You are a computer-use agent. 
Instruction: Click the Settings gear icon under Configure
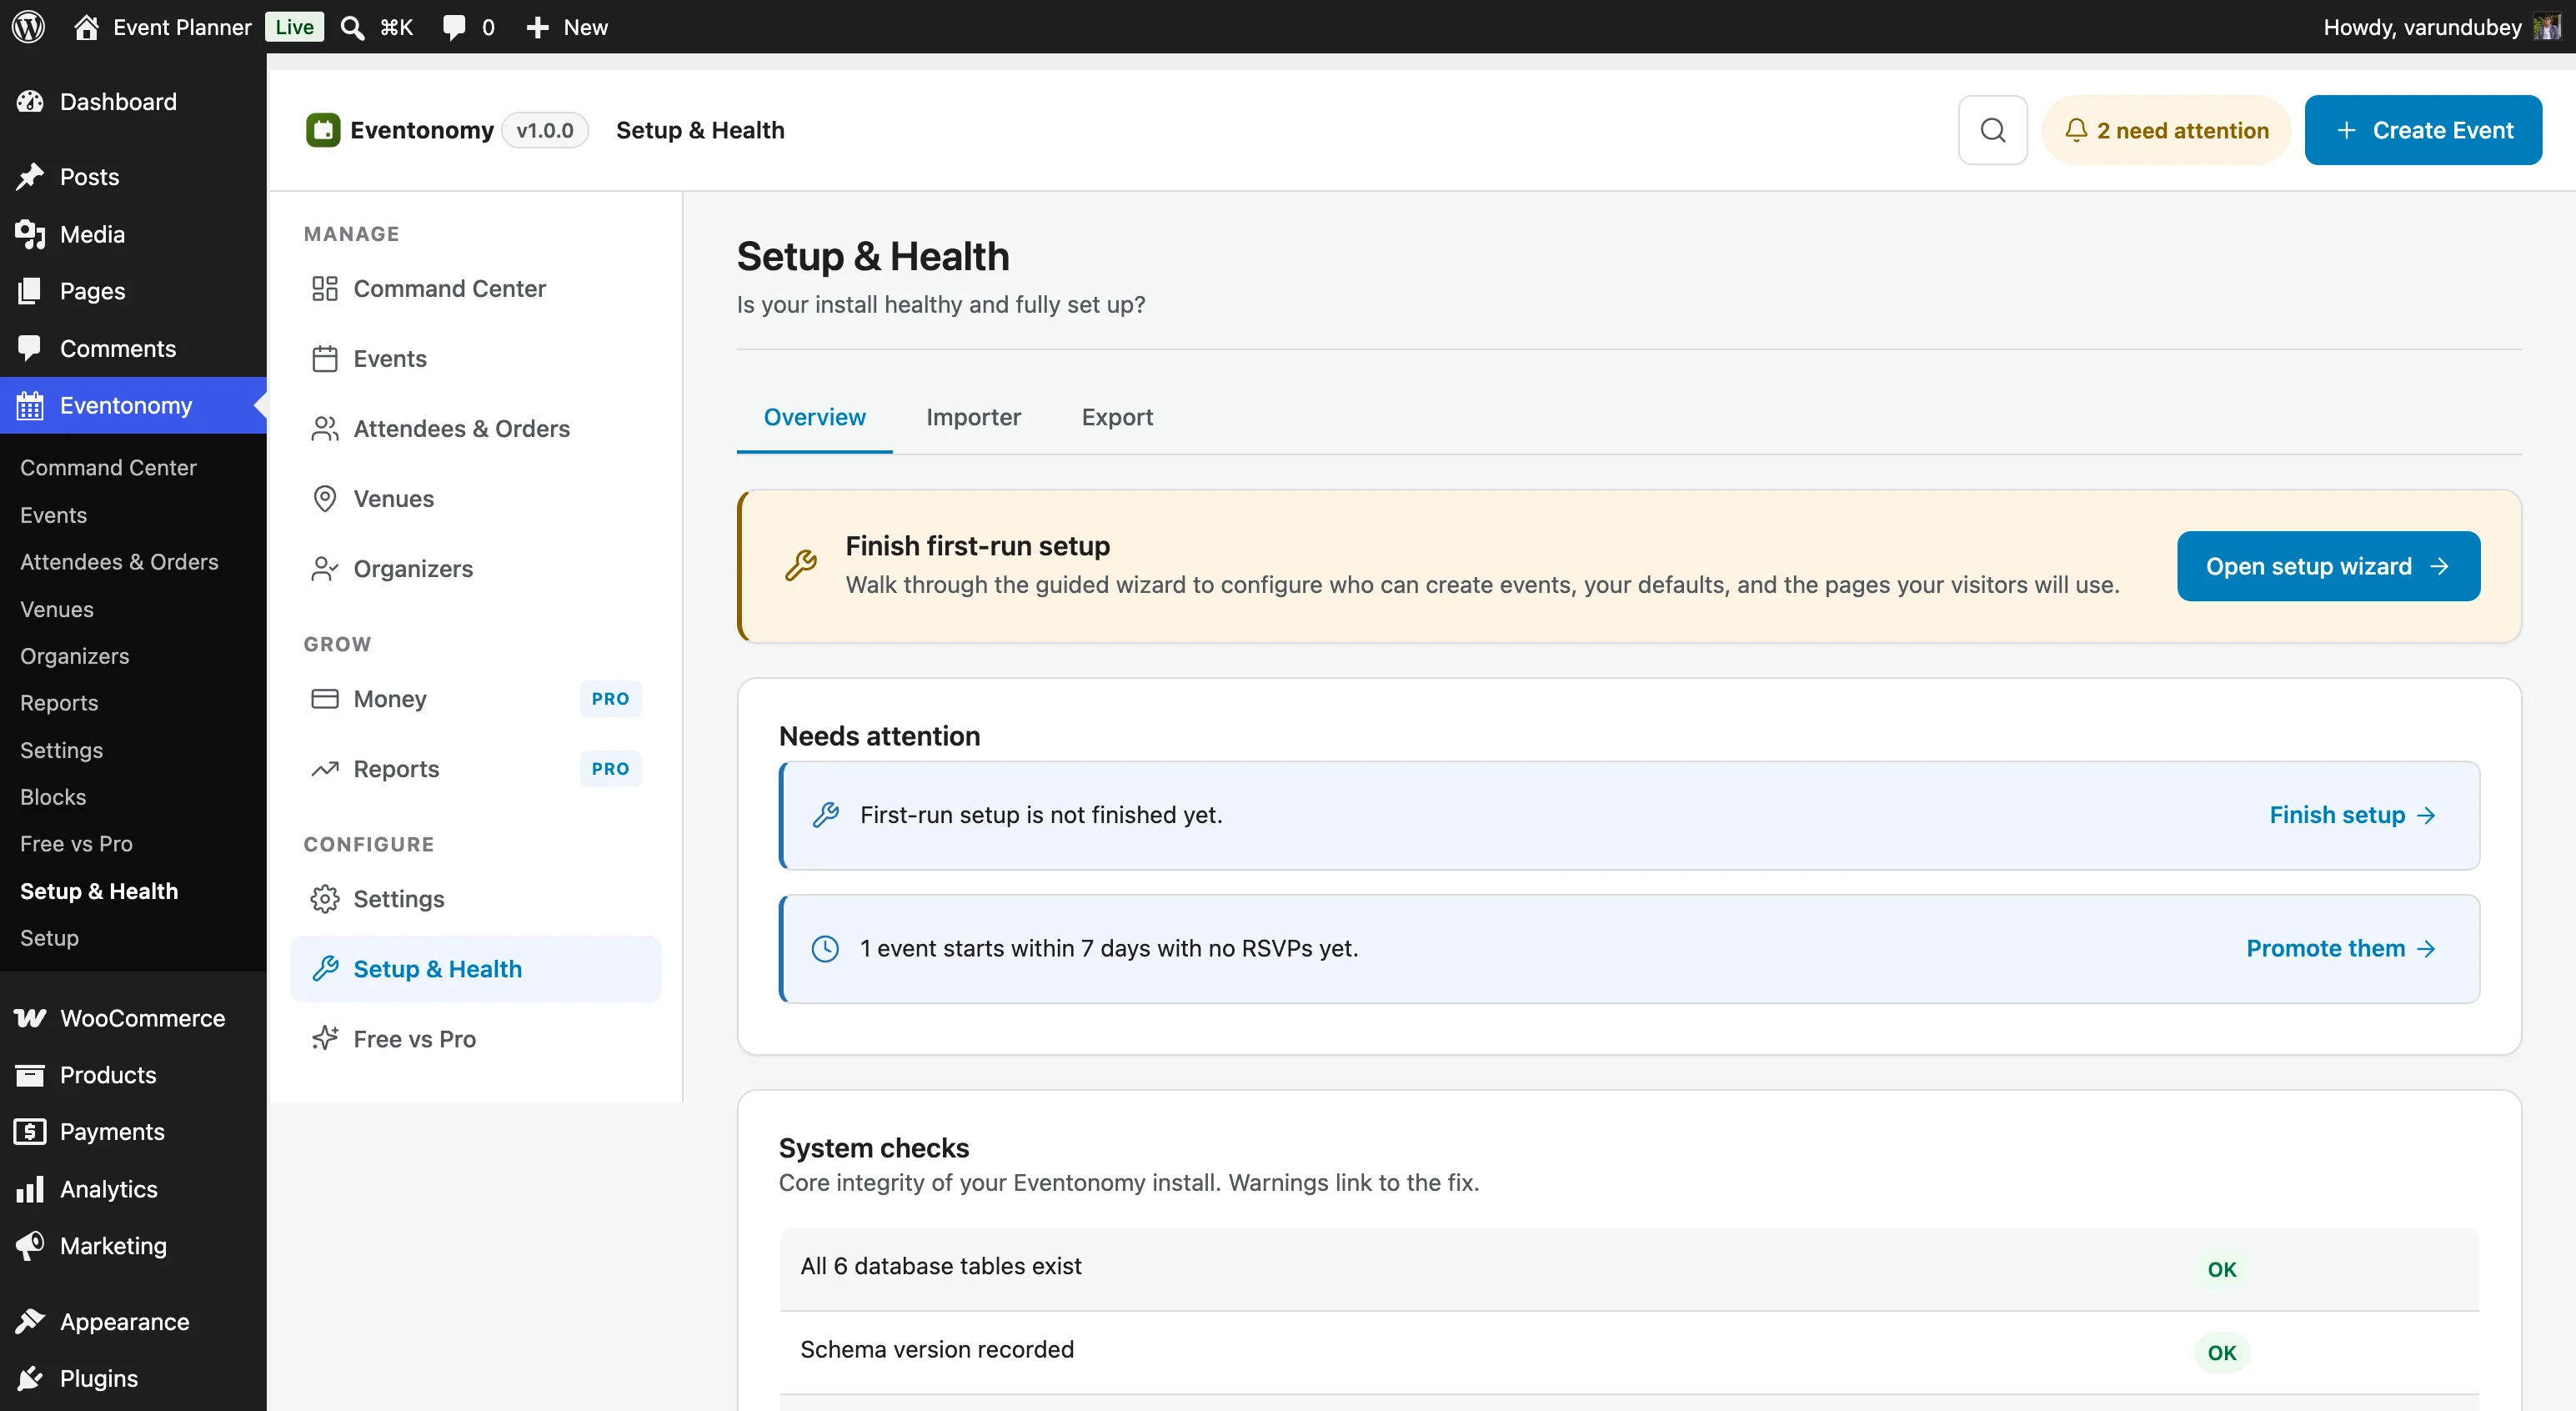pyautogui.click(x=324, y=899)
